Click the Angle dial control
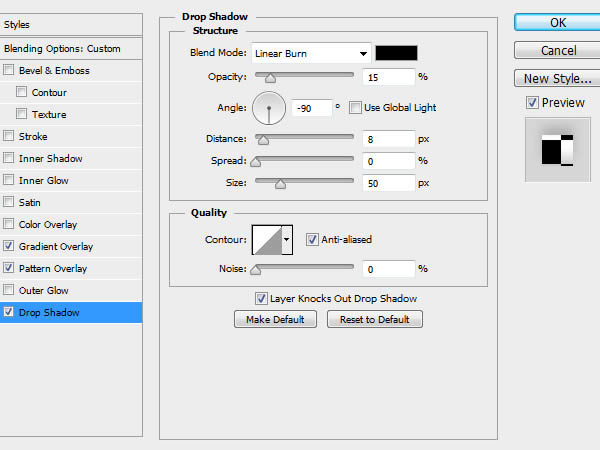 coord(269,108)
